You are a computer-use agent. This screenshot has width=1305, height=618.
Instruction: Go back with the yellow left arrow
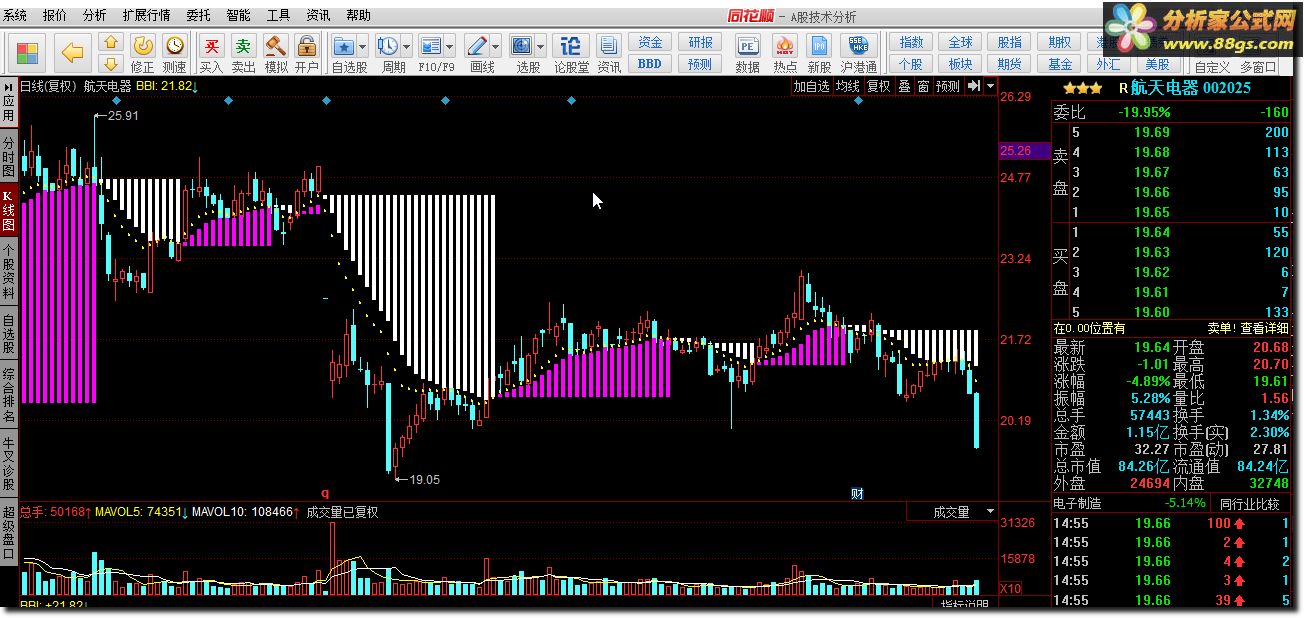click(x=72, y=52)
